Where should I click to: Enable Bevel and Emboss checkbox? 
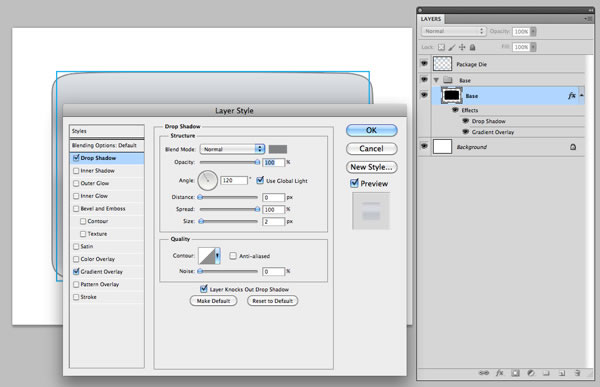[76, 209]
